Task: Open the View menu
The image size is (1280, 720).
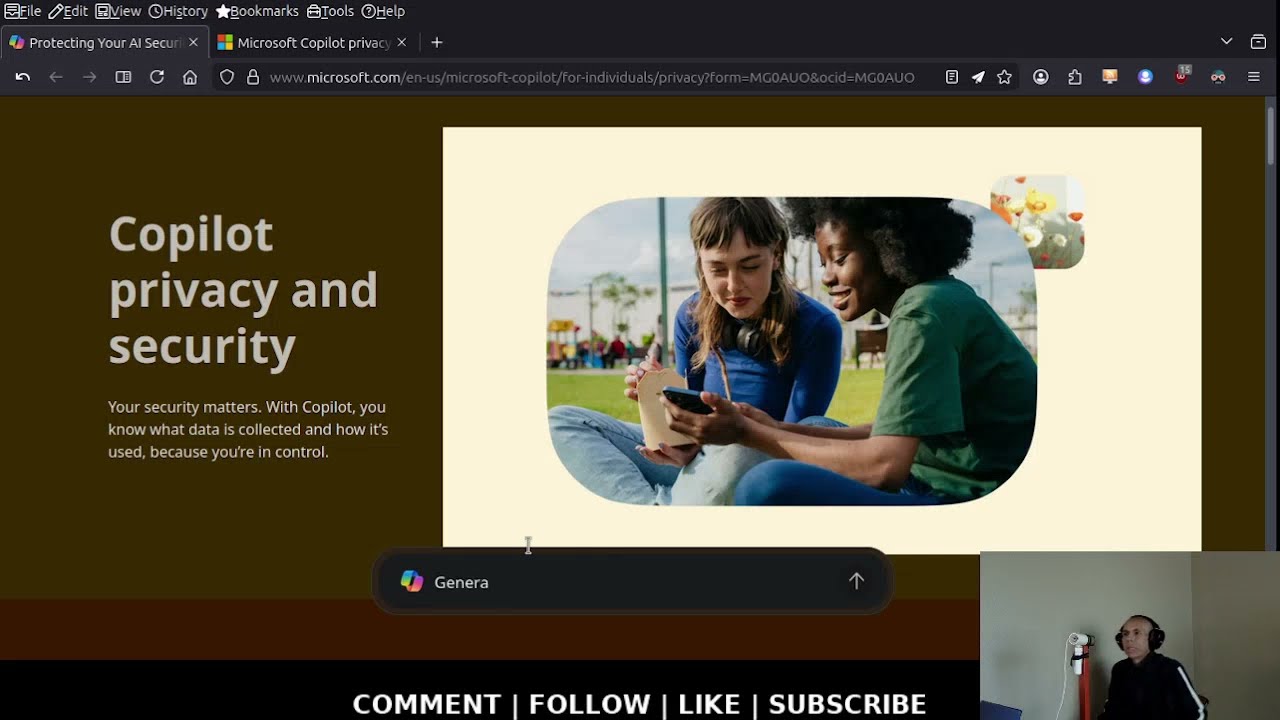Action: (118, 11)
